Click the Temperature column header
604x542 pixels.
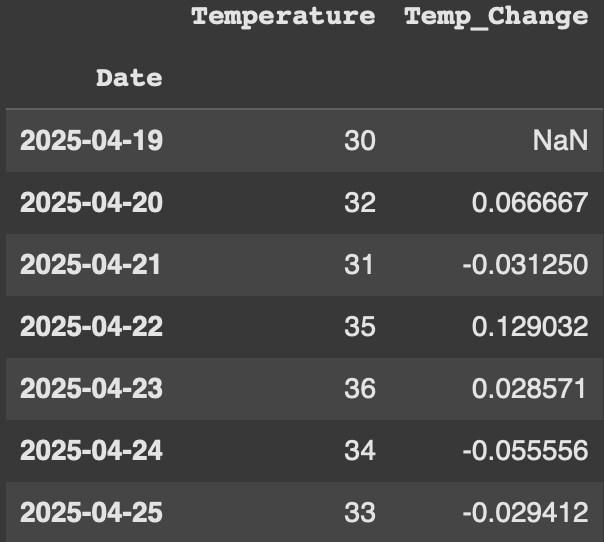point(283,17)
